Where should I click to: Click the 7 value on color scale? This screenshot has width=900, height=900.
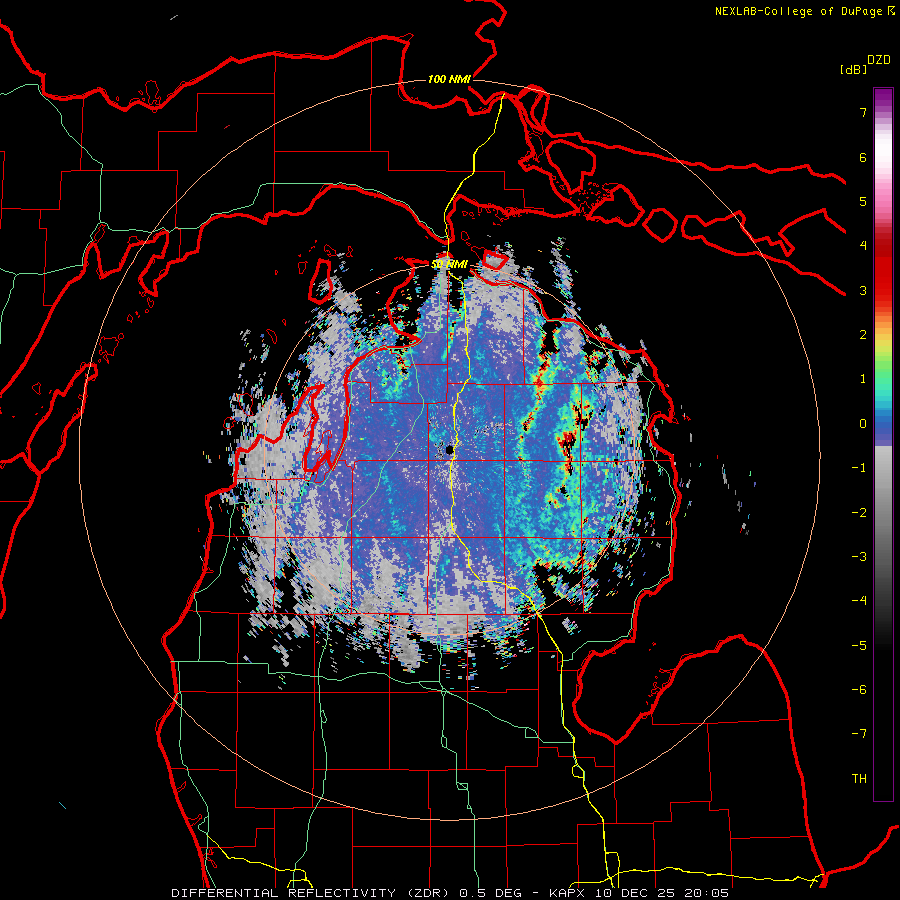(x=863, y=112)
